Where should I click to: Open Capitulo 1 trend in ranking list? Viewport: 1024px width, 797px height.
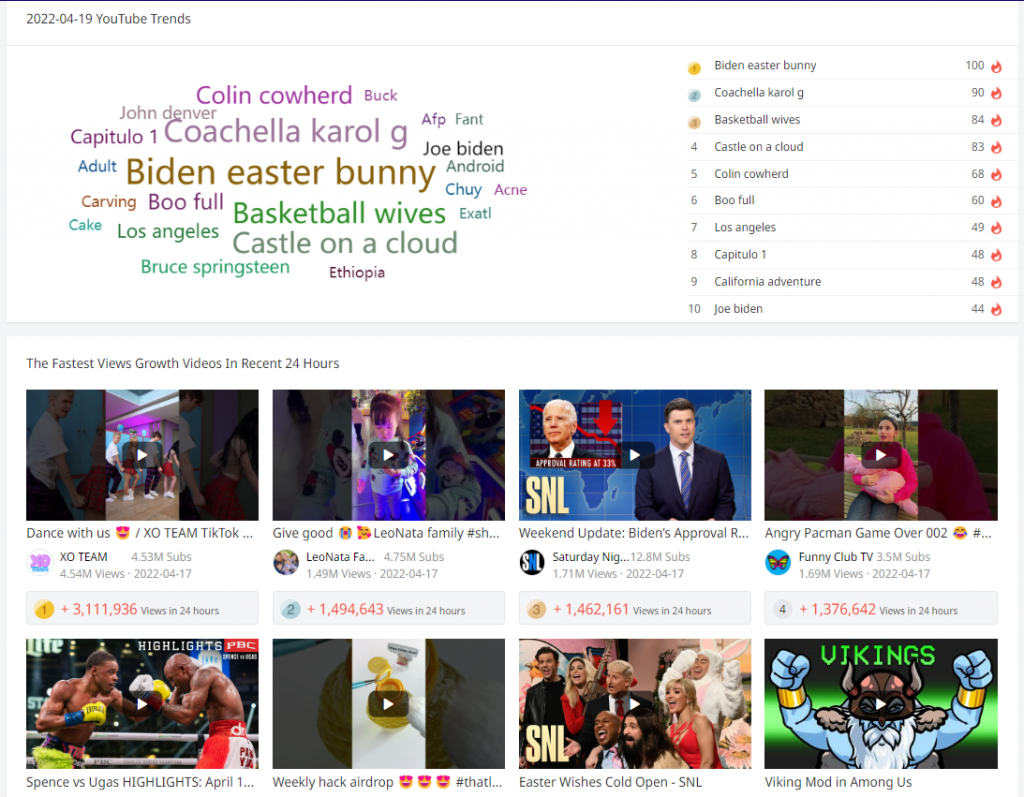(740, 255)
